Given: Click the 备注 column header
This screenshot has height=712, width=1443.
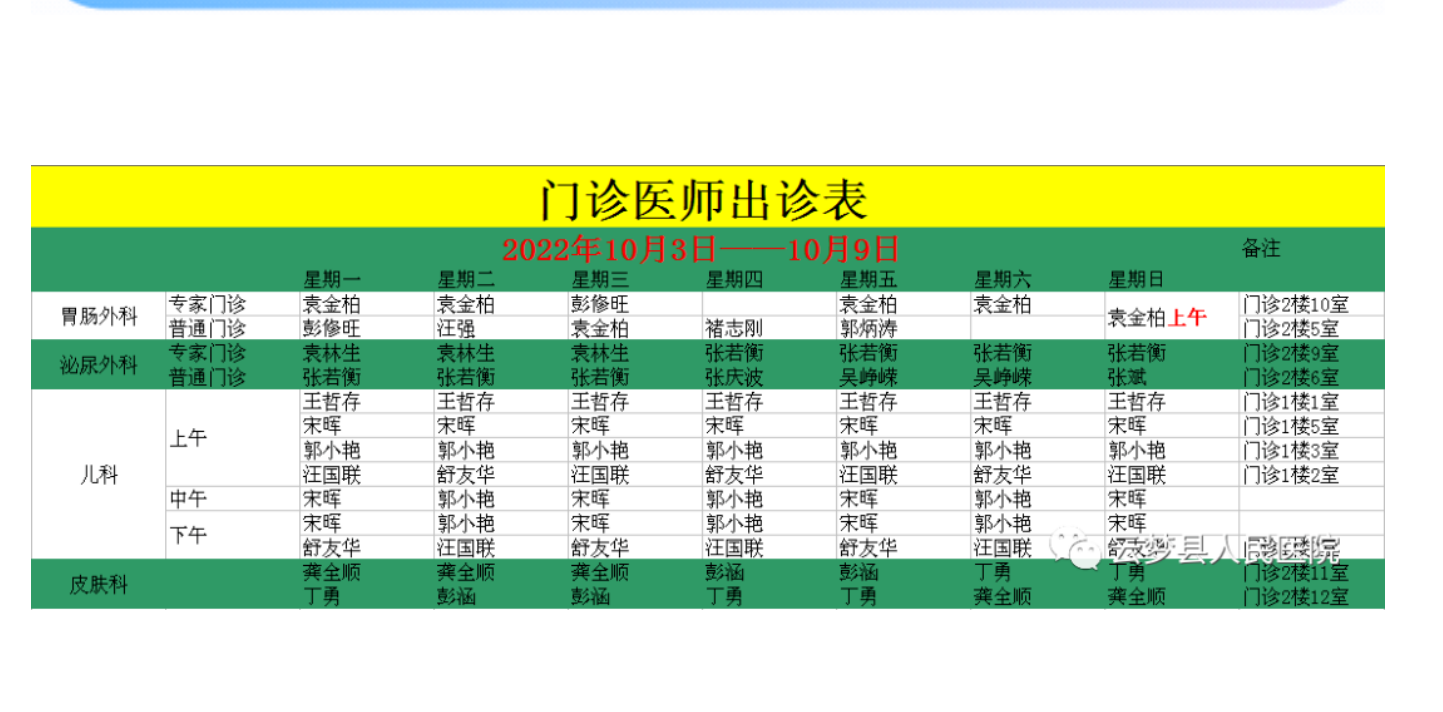Looking at the screenshot, I should pos(1261,249).
